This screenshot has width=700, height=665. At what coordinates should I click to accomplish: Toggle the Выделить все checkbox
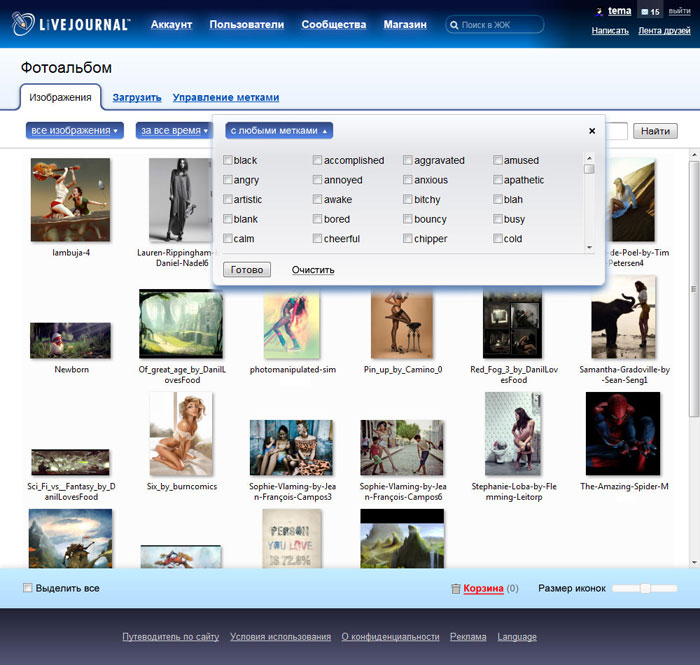pyautogui.click(x=28, y=588)
